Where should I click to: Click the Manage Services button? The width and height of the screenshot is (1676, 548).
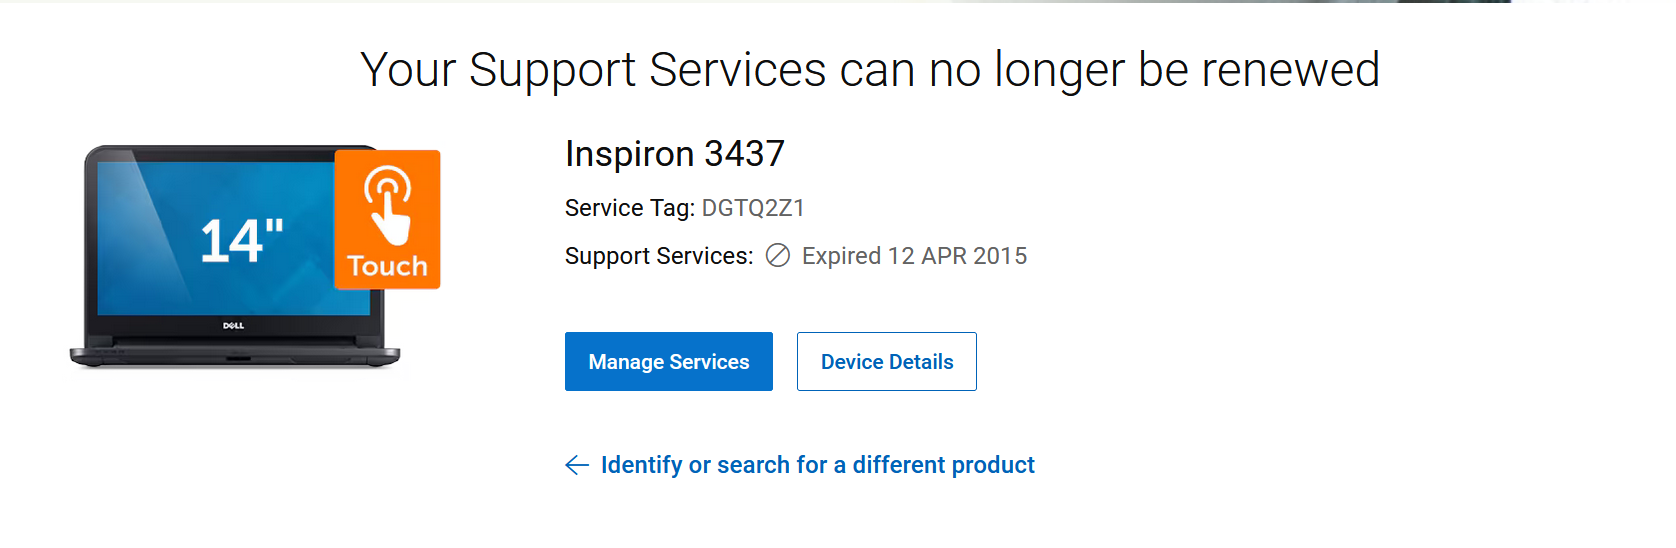(x=668, y=362)
